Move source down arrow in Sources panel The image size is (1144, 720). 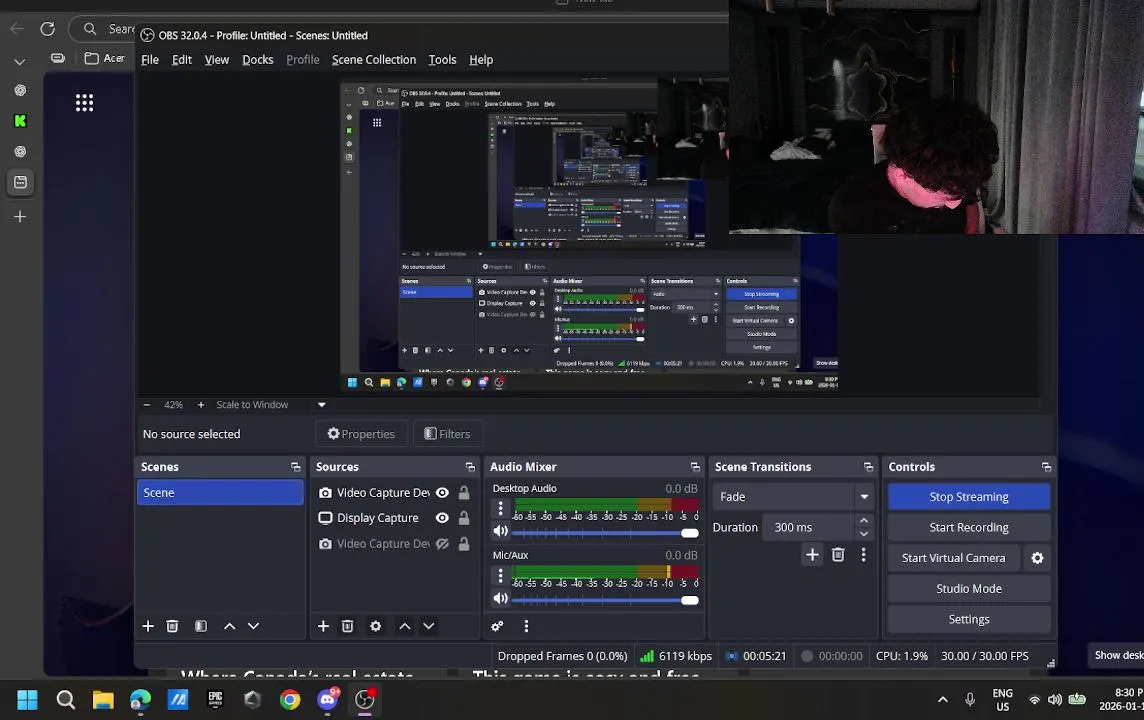[429, 626]
